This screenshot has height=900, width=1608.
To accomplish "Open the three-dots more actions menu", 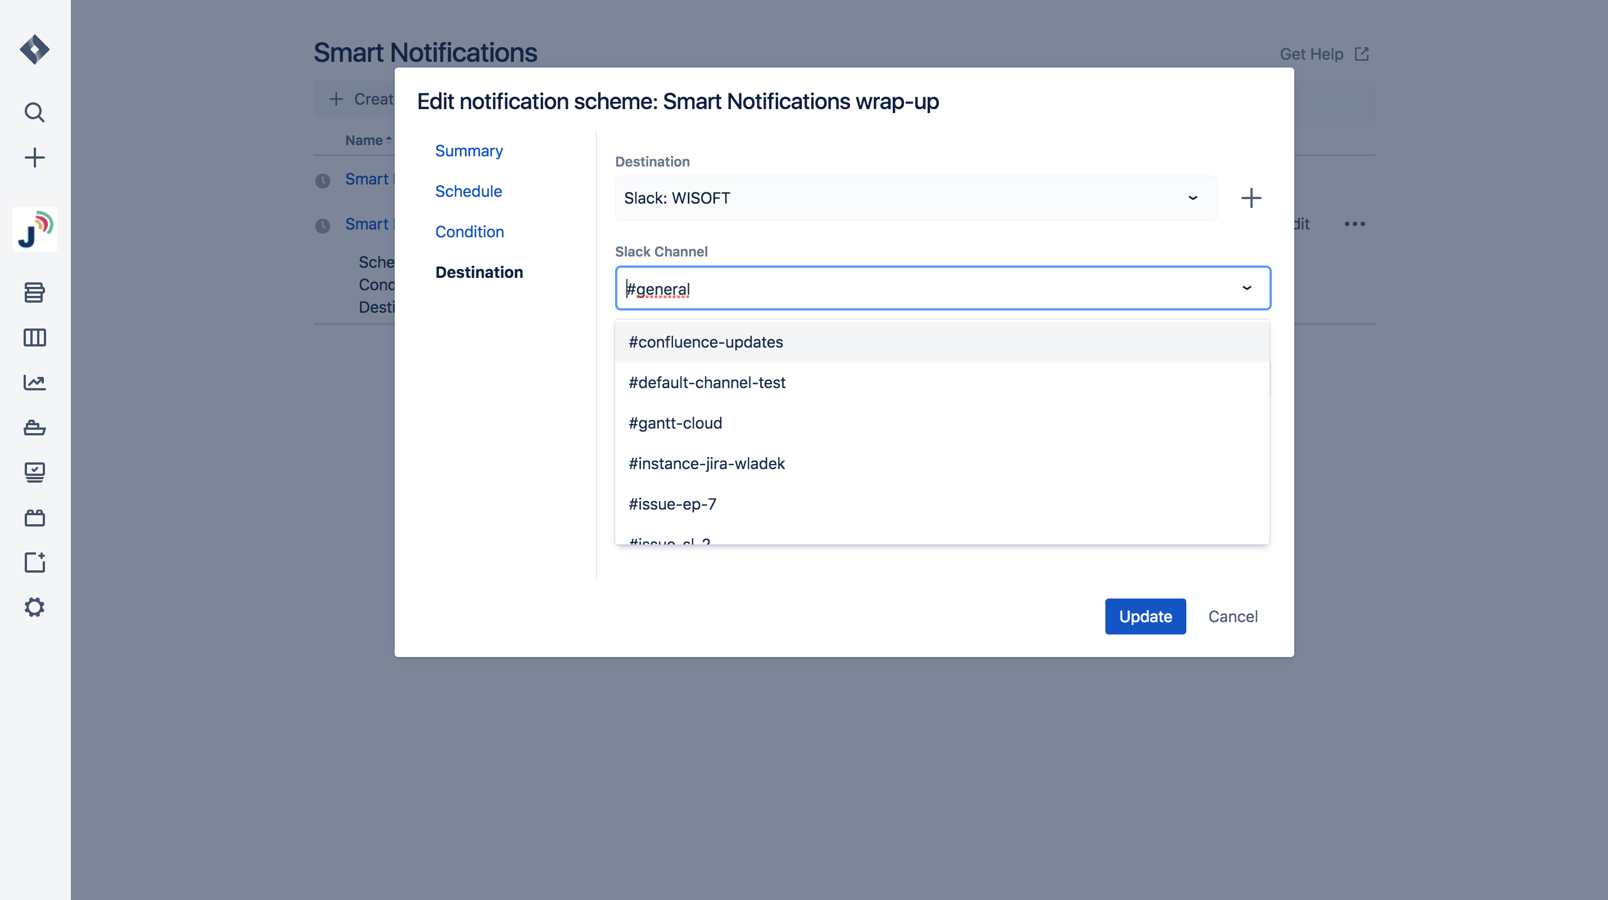I will (x=1354, y=224).
